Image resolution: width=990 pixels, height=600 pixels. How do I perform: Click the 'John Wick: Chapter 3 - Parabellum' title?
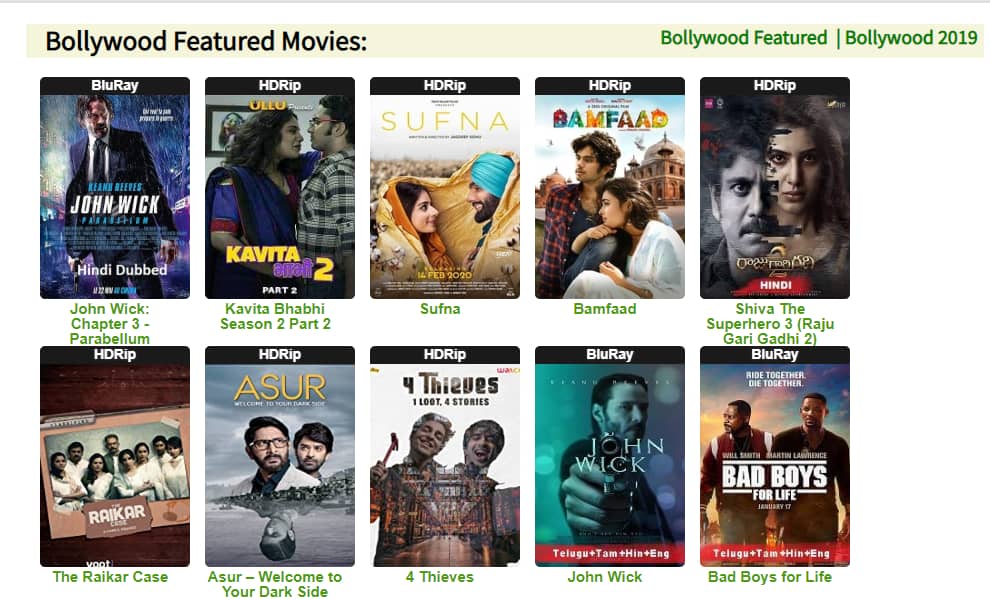[x=110, y=323]
